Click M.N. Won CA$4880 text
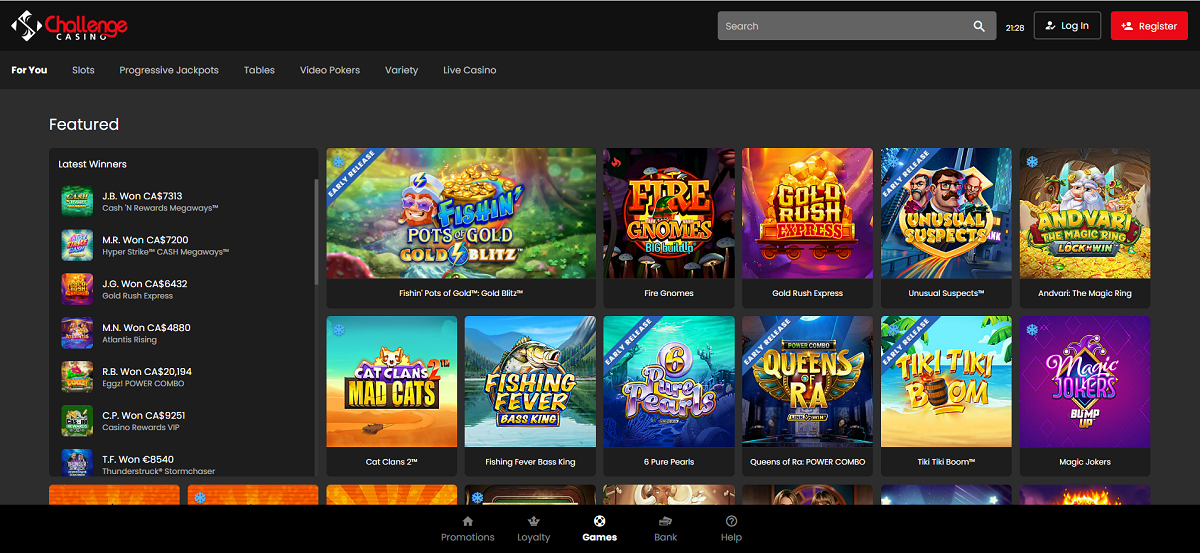This screenshot has width=1200, height=553. [x=146, y=328]
